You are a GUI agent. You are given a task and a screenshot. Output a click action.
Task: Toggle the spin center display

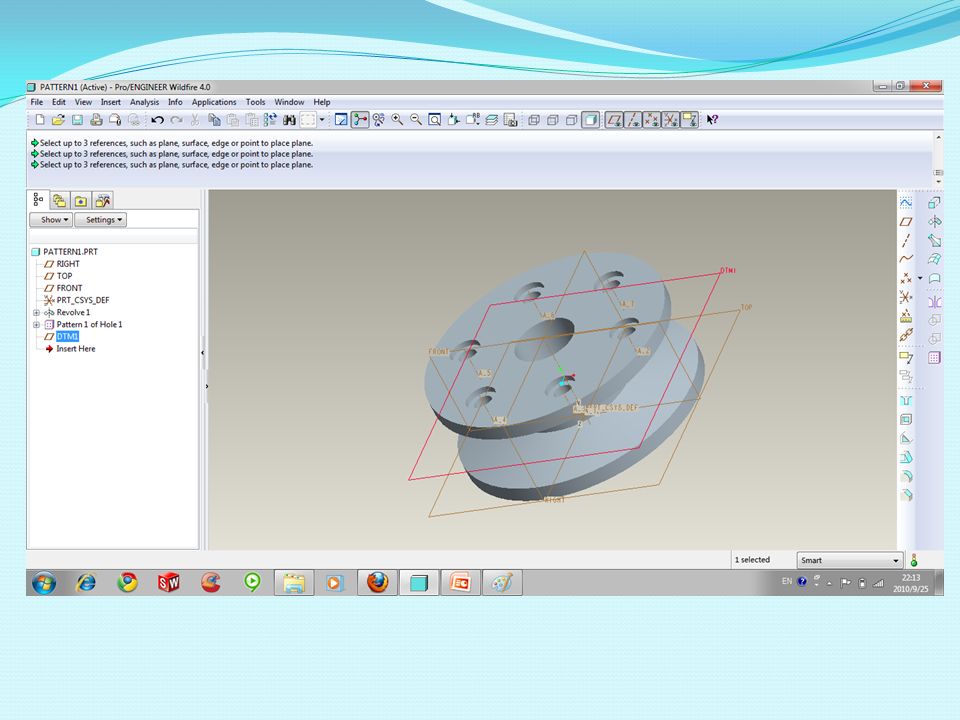click(x=360, y=120)
